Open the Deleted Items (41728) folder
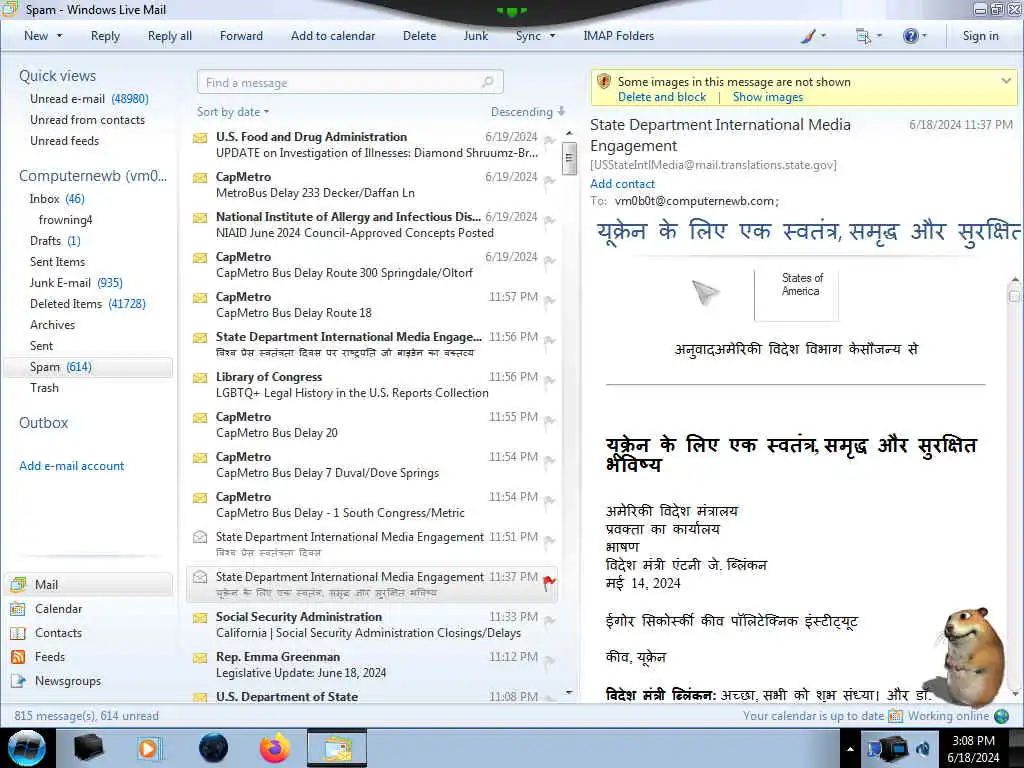Screen dimensions: 1024x768 [x=88, y=304]
